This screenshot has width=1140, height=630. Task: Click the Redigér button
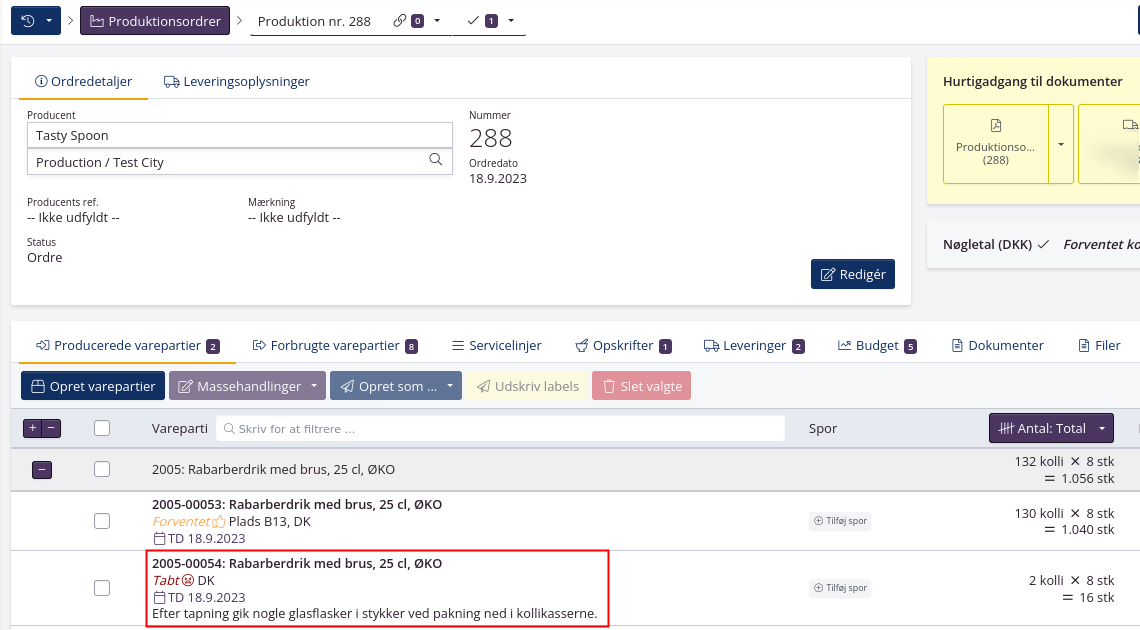pos(852,273)
